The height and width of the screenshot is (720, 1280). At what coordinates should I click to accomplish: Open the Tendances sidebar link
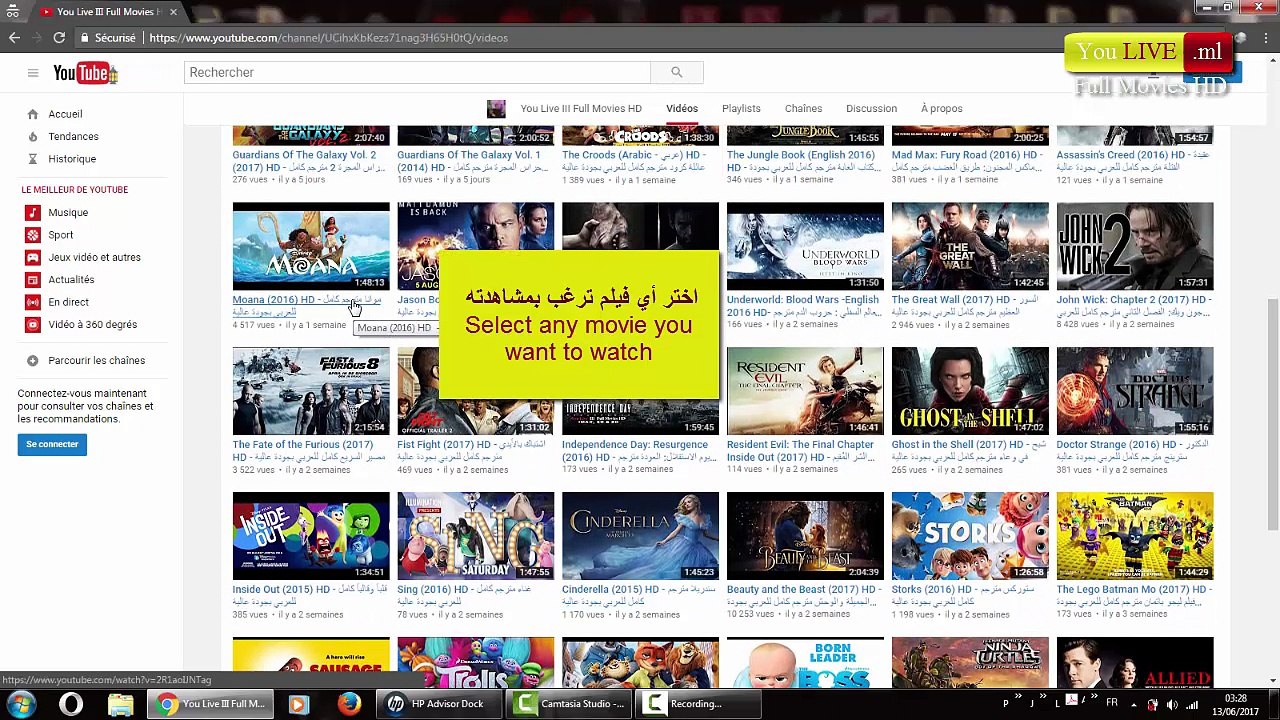point(73,136)
